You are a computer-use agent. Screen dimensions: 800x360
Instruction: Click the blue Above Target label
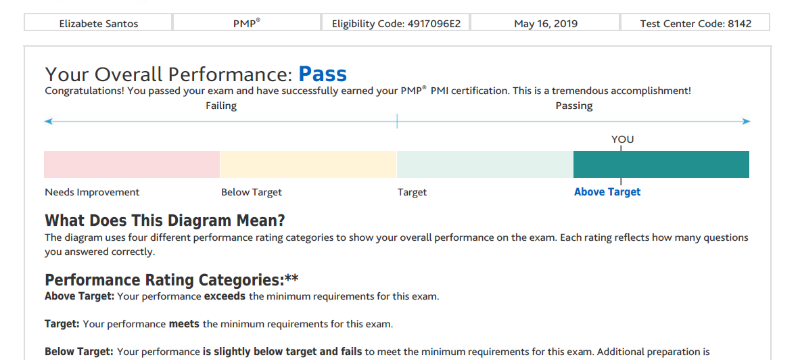[x=607, y=192]
